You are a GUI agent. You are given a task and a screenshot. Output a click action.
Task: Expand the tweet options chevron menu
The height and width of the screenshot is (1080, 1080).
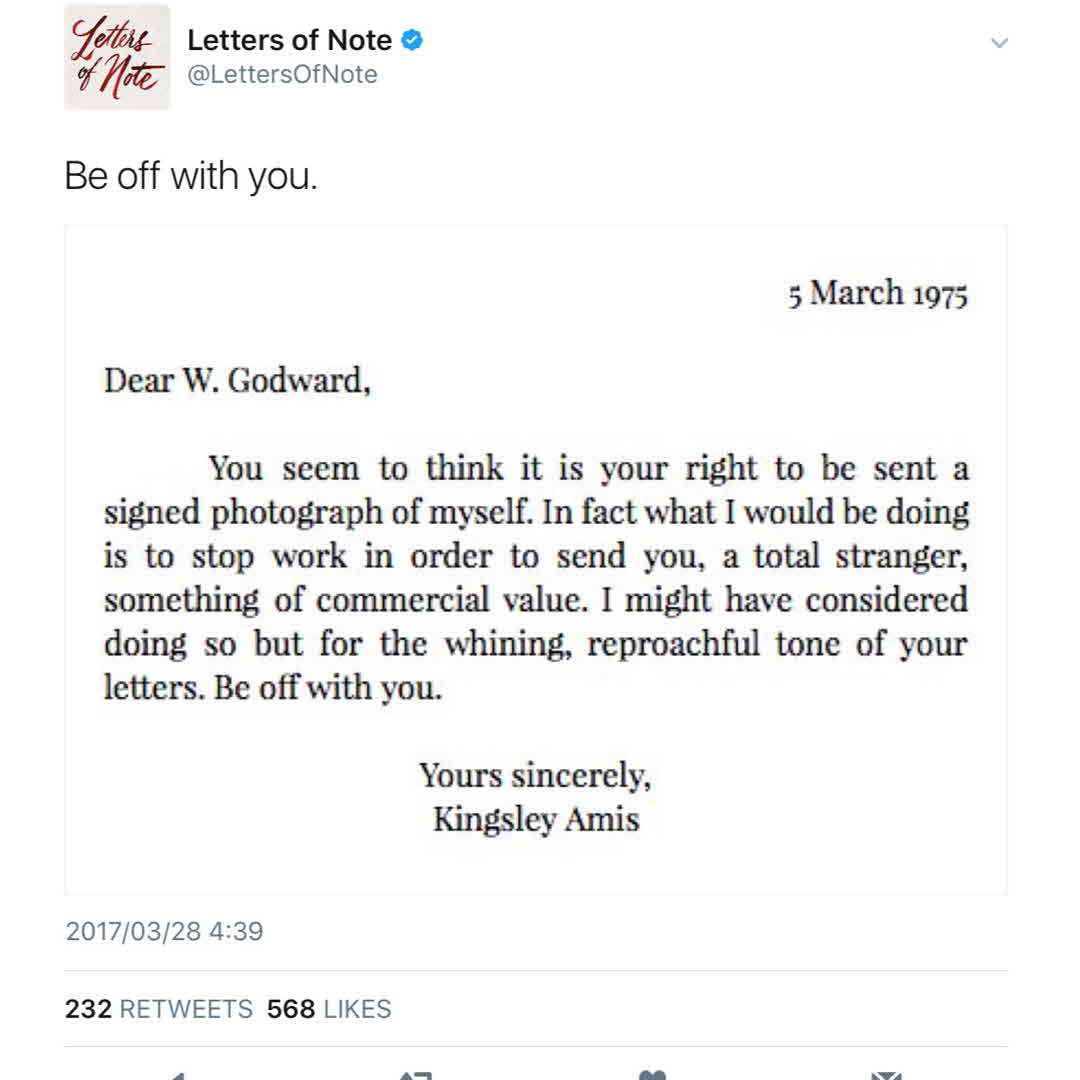[998, 43]
